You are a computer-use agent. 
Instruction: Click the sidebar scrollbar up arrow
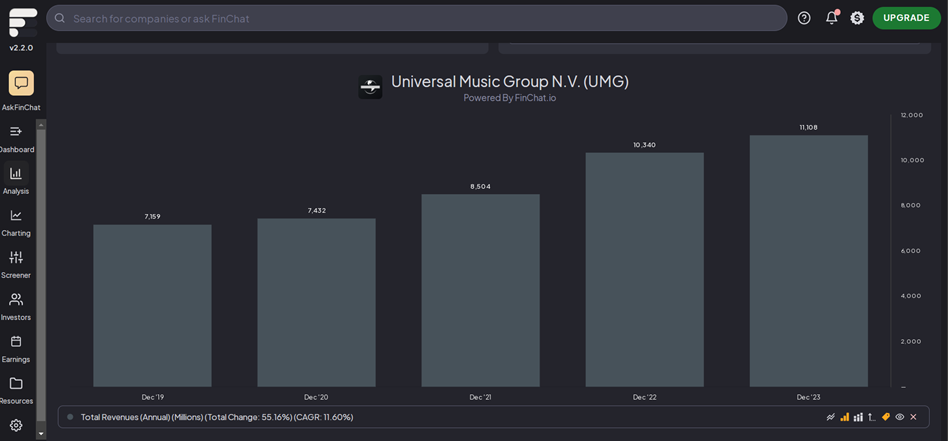[41, 125]
